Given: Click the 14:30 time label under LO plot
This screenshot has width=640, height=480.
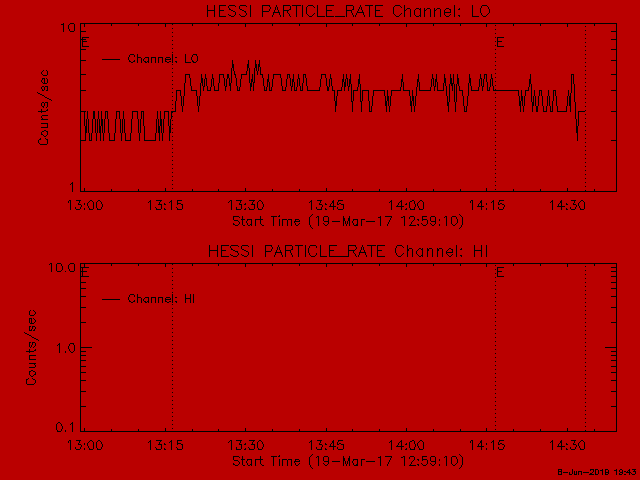Looking at the screenshot, I should [567, 205].
